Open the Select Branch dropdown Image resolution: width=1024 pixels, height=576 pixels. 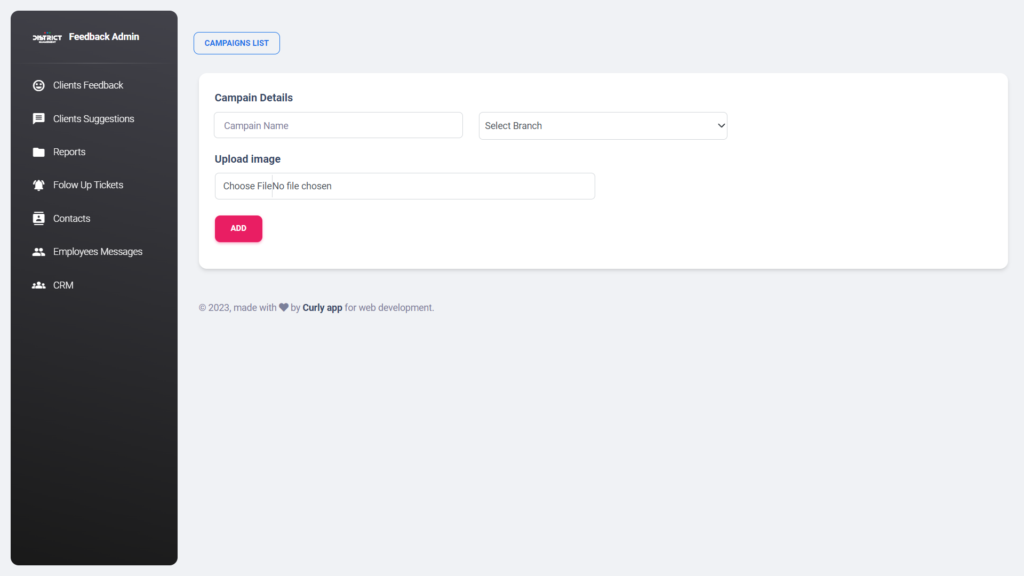pos(603,126)
